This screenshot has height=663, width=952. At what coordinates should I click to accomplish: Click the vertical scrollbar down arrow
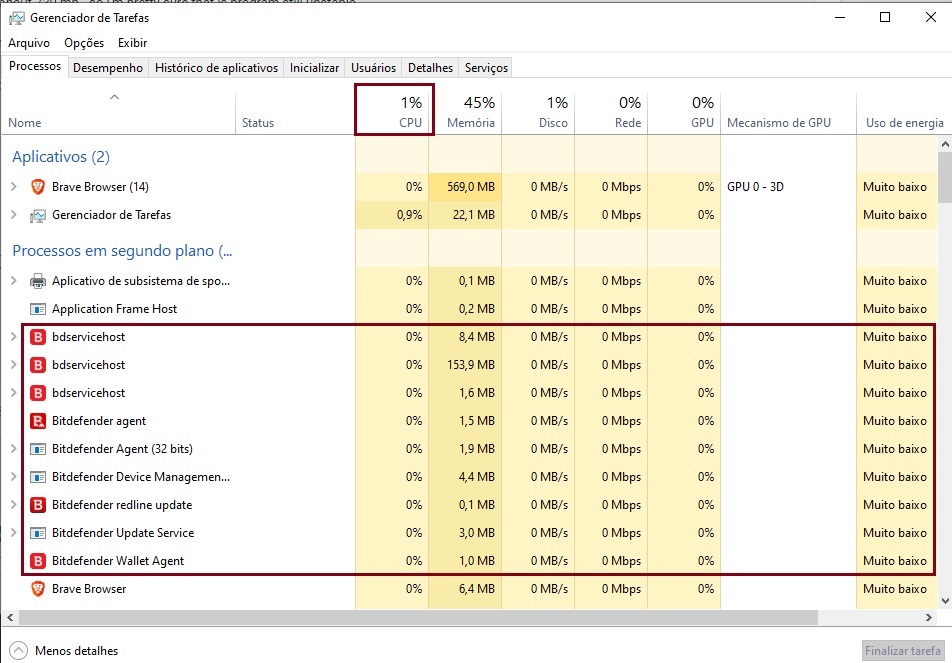pyautogui.click(x=944, y=600)
